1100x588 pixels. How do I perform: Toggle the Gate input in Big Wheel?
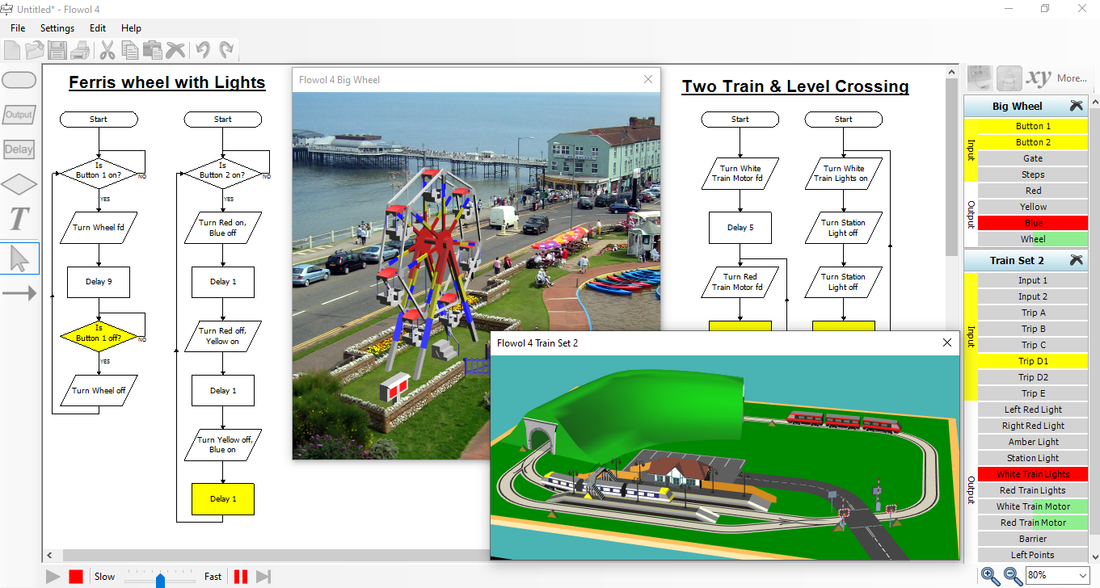click(x=1033, y=158)
